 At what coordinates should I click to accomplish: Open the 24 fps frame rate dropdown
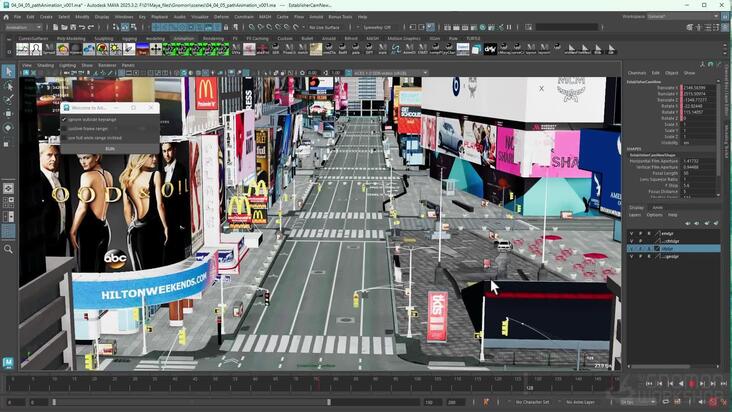point(638,402)
